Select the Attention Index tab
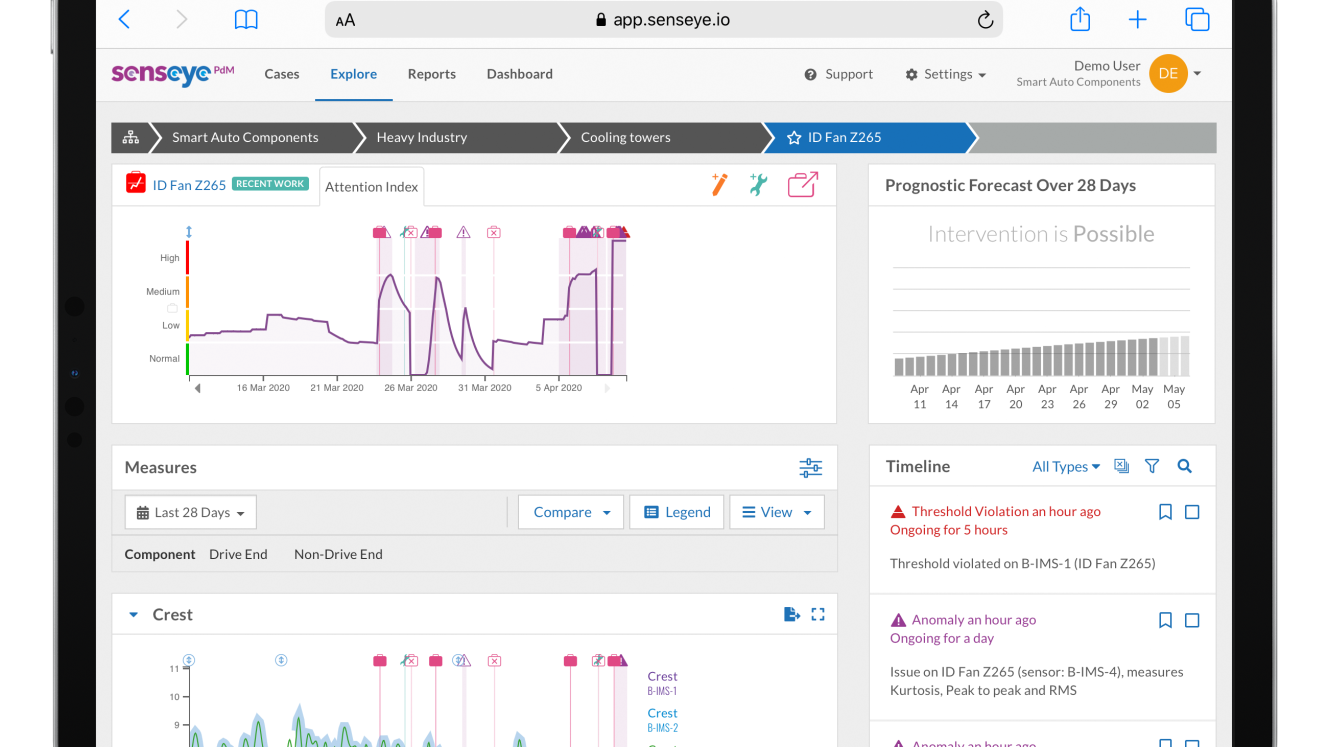This screenshot has width=1328, height=747. (372, 187)
